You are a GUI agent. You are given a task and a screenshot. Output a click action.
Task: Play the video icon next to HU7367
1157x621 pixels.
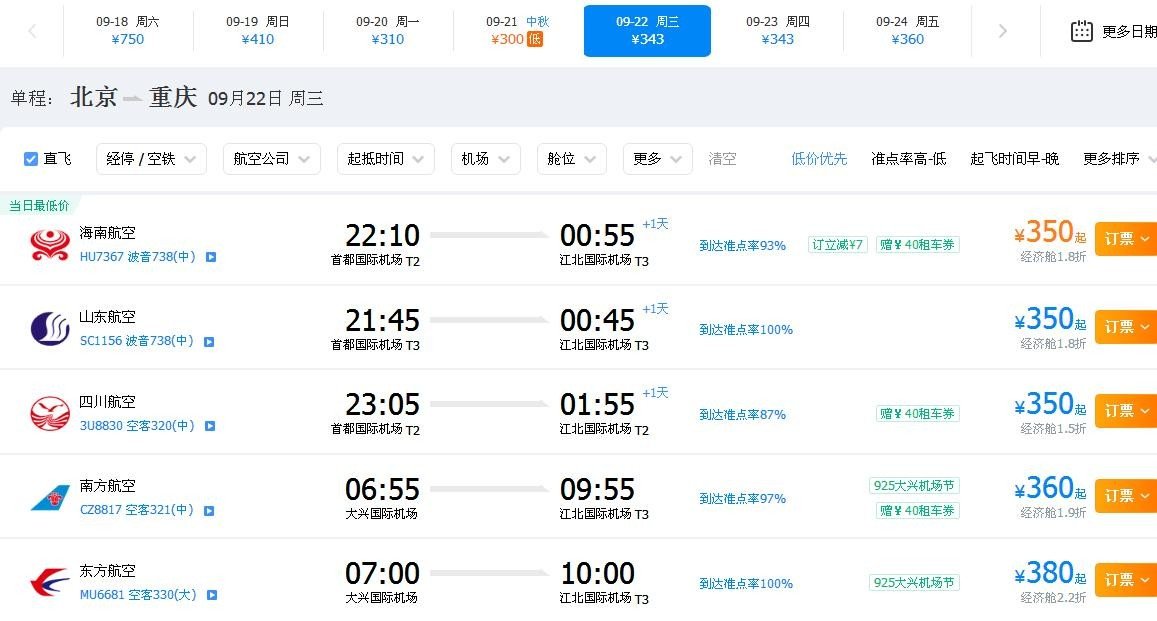(x=209, y=257)
